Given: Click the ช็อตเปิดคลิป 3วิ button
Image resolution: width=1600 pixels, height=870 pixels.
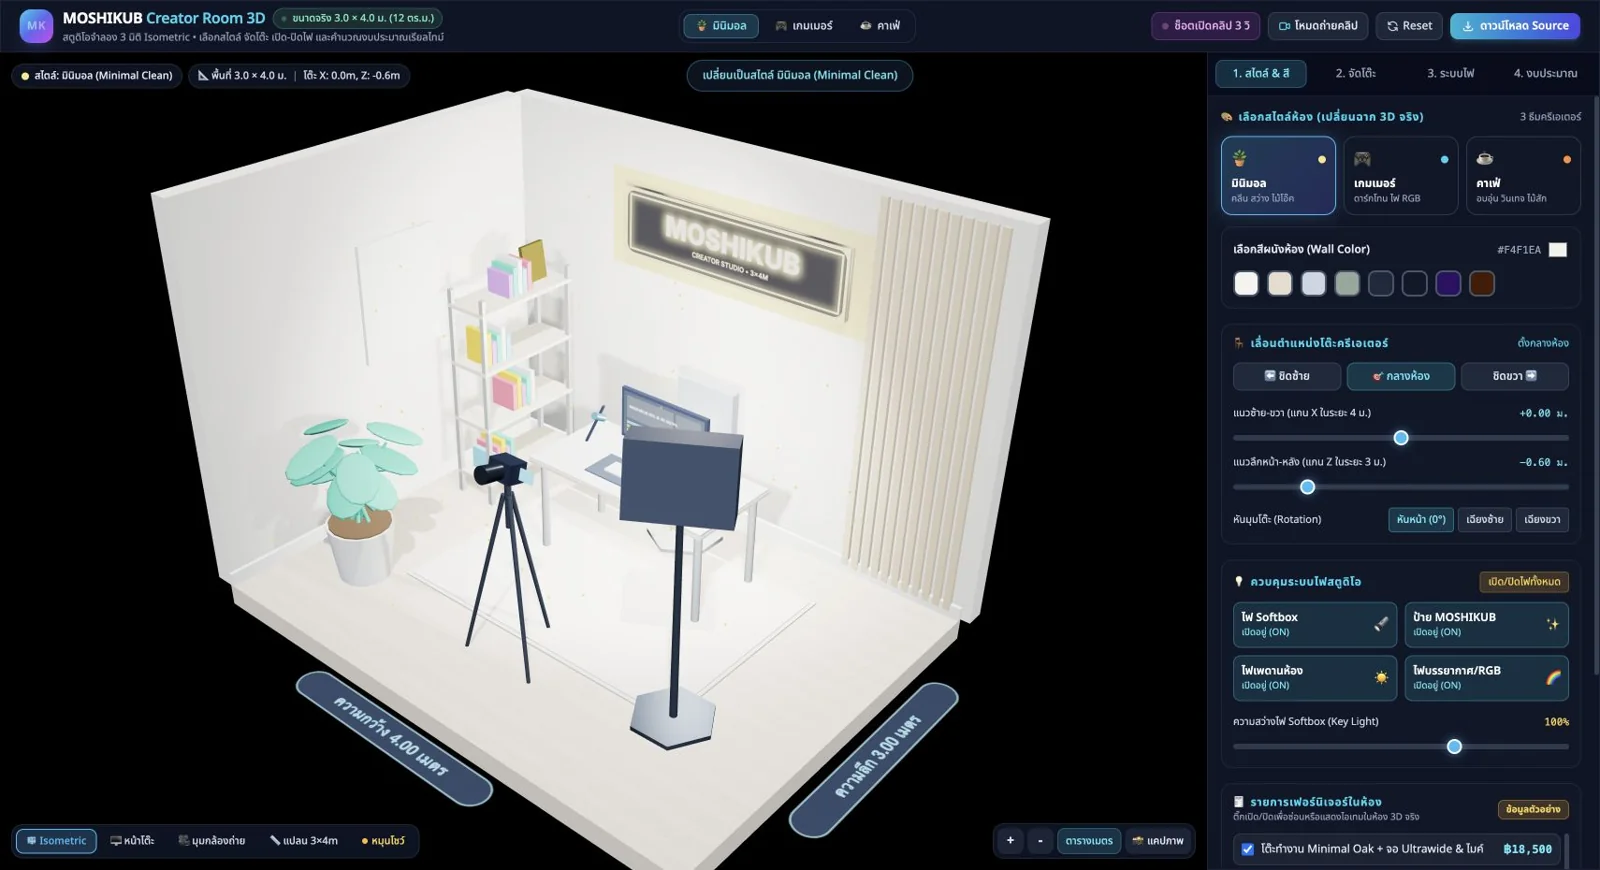Looking at the screenshot, I should [1205, 26].
